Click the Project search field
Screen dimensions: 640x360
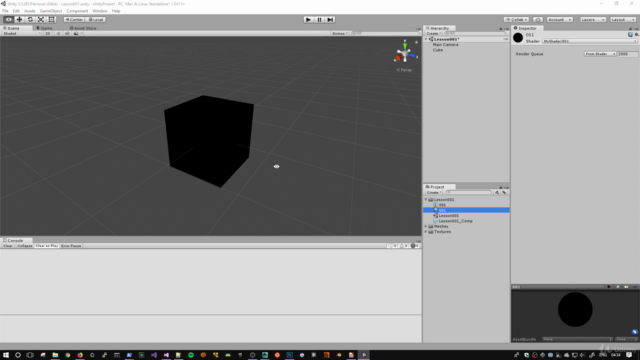coord(469,192)
